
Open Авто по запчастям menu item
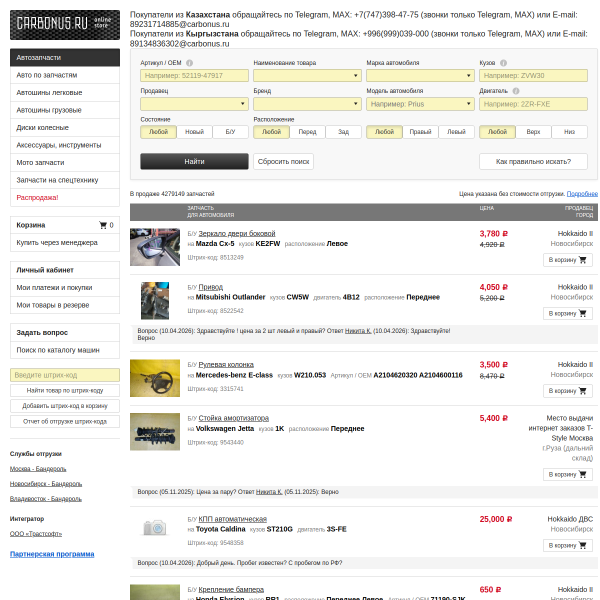65,75
